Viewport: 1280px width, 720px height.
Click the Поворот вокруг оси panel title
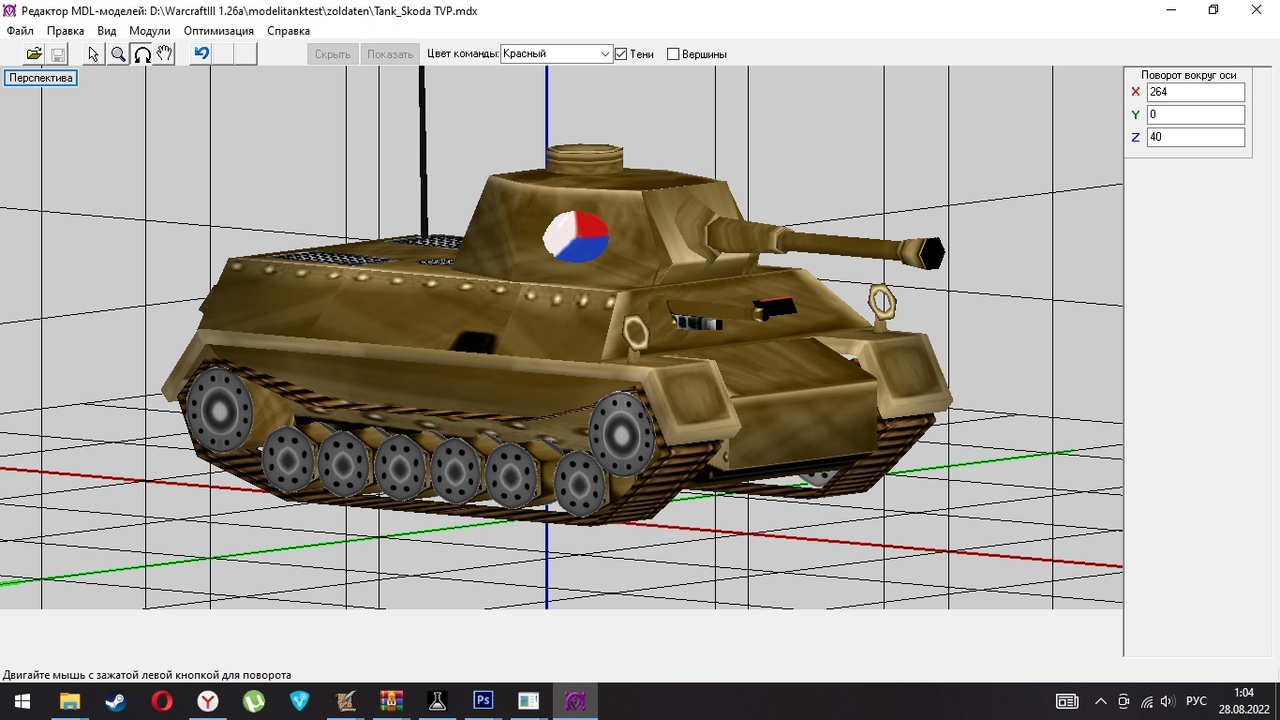[x=1189, y=75]
